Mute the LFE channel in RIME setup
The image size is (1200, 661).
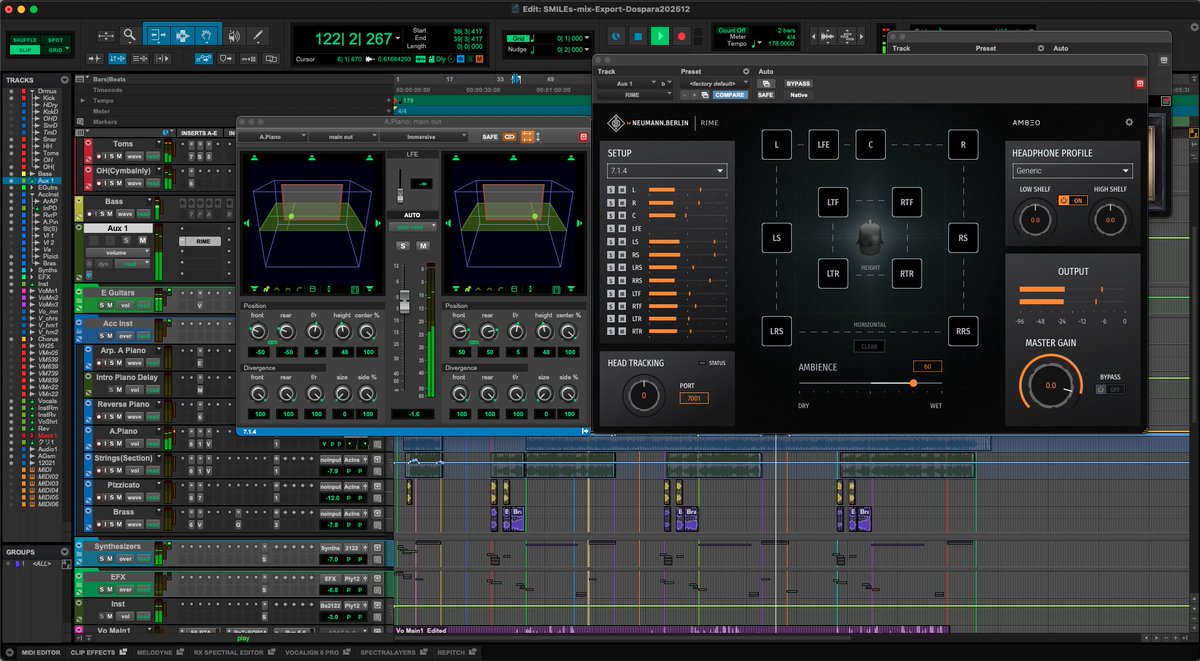coord(622,229)
